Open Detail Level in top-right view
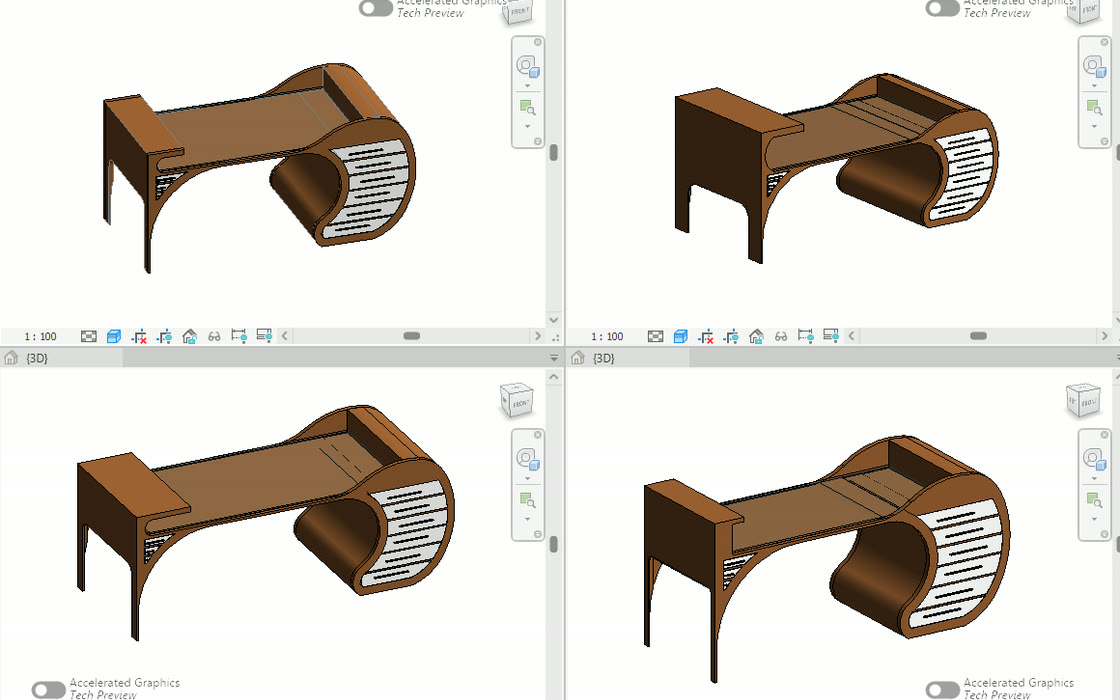1120x700 pixels. 656,336
